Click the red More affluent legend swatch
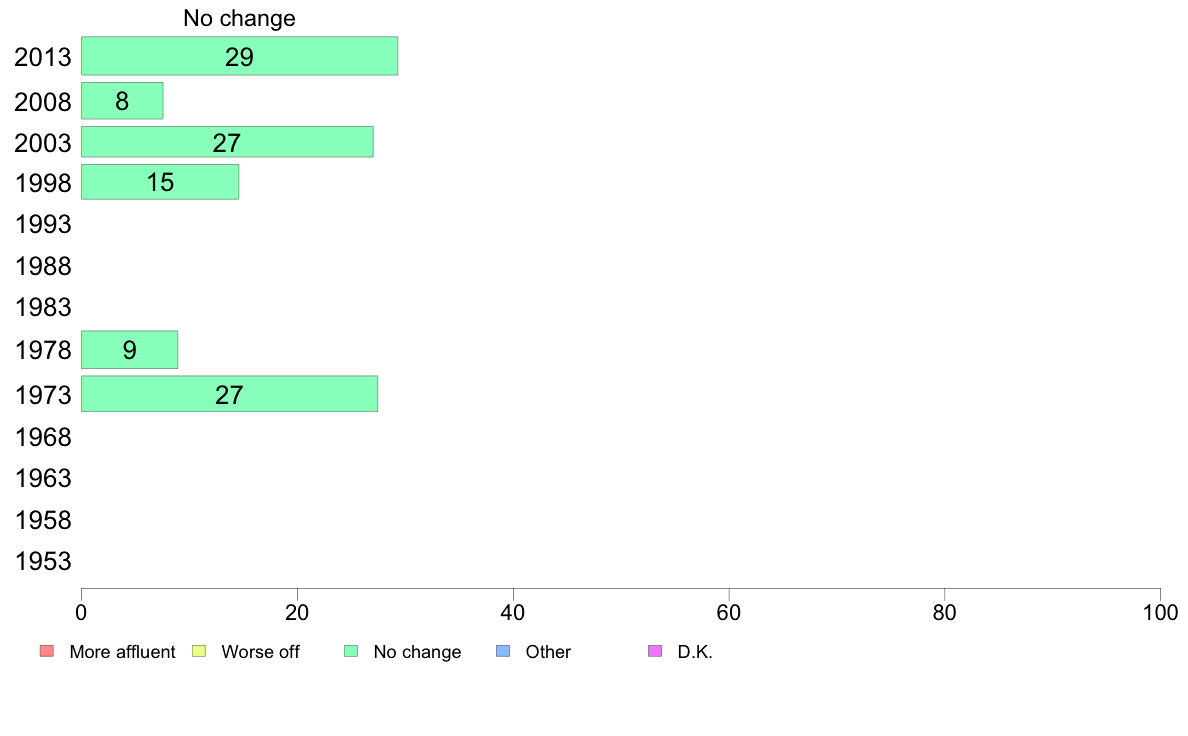Image resolution: width=1188 pixels, height=736 pixels. click(x=47, y=651)
